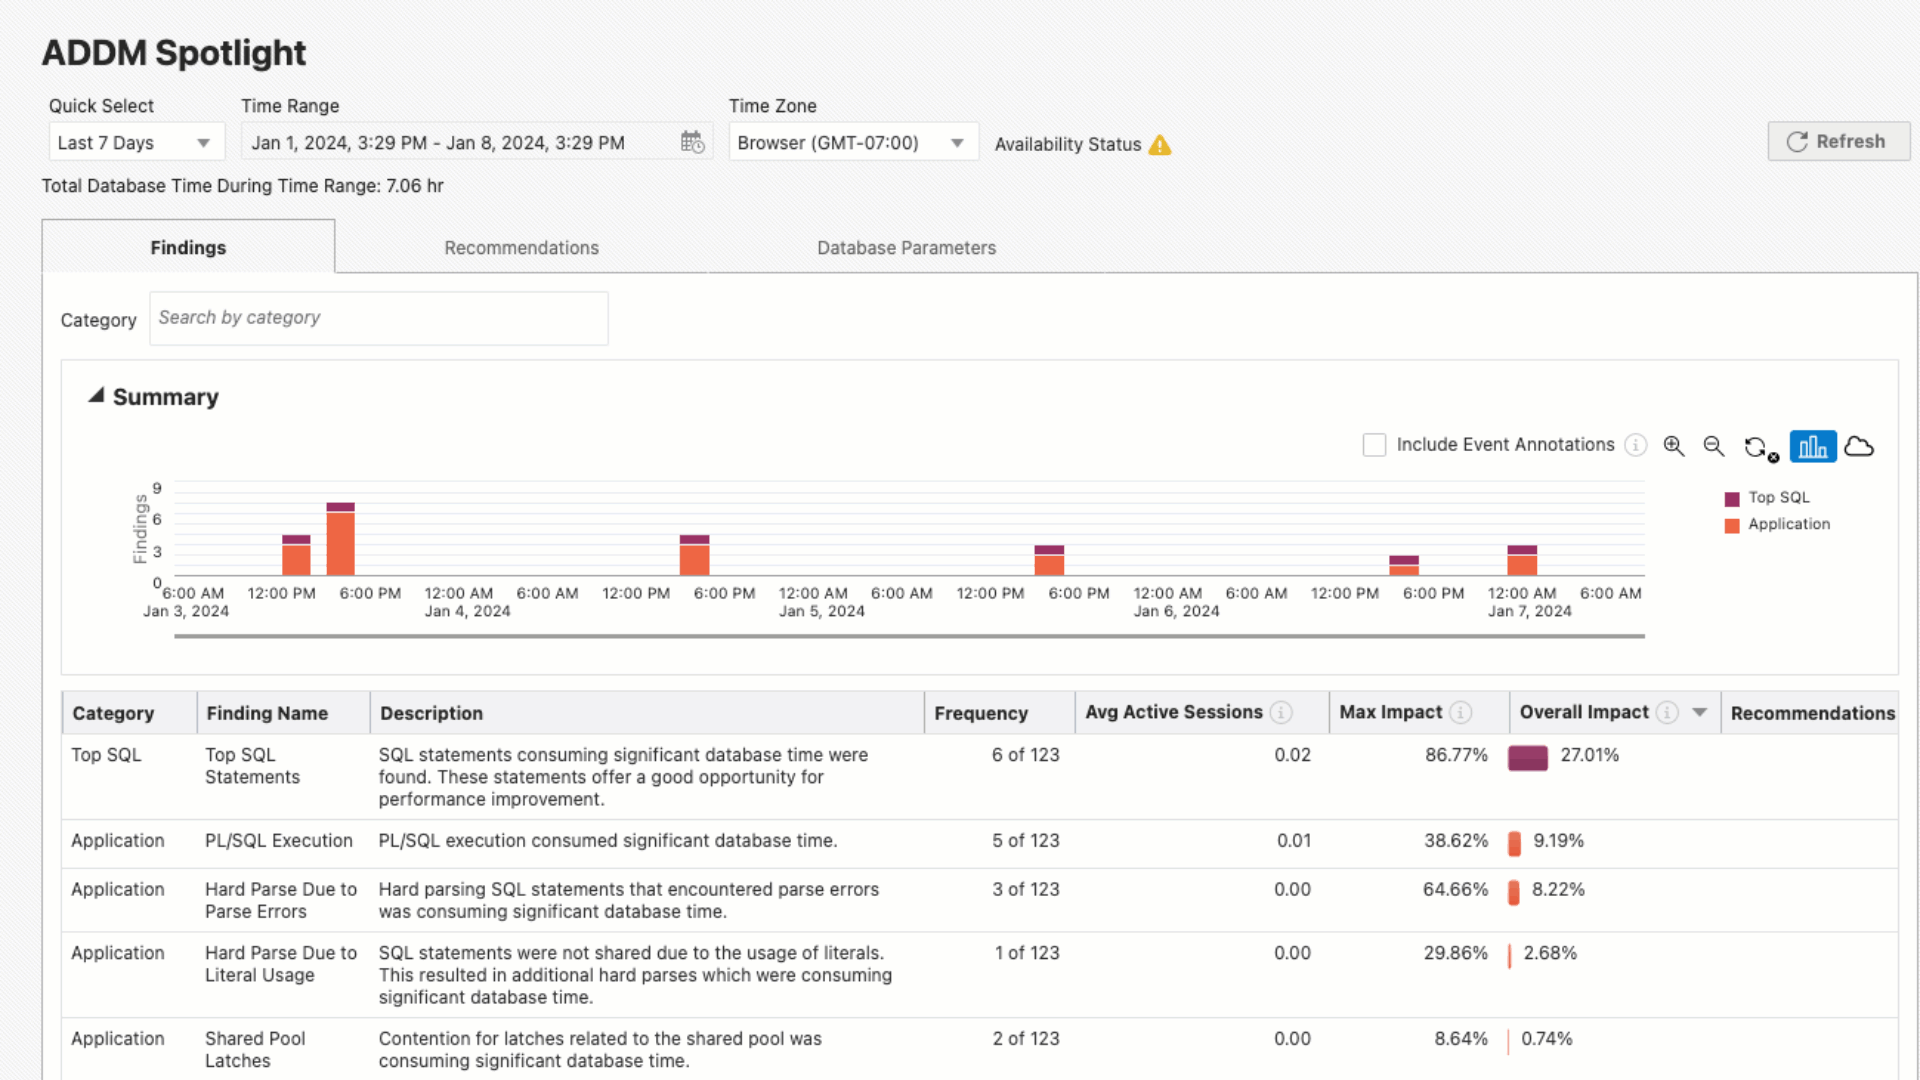Click the Refresh button
1920x1080 pixels.
[x=1837, y=141]
